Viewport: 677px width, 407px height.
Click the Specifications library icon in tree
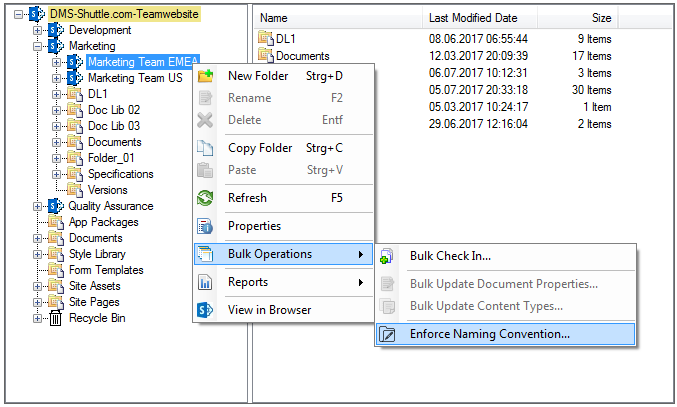75,174
